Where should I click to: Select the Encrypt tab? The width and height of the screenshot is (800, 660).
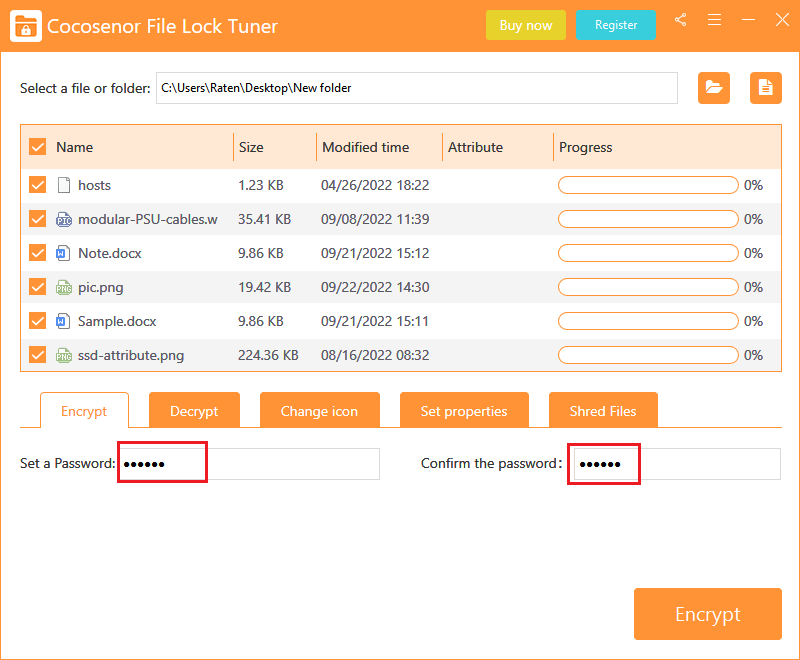click(84, 411)
